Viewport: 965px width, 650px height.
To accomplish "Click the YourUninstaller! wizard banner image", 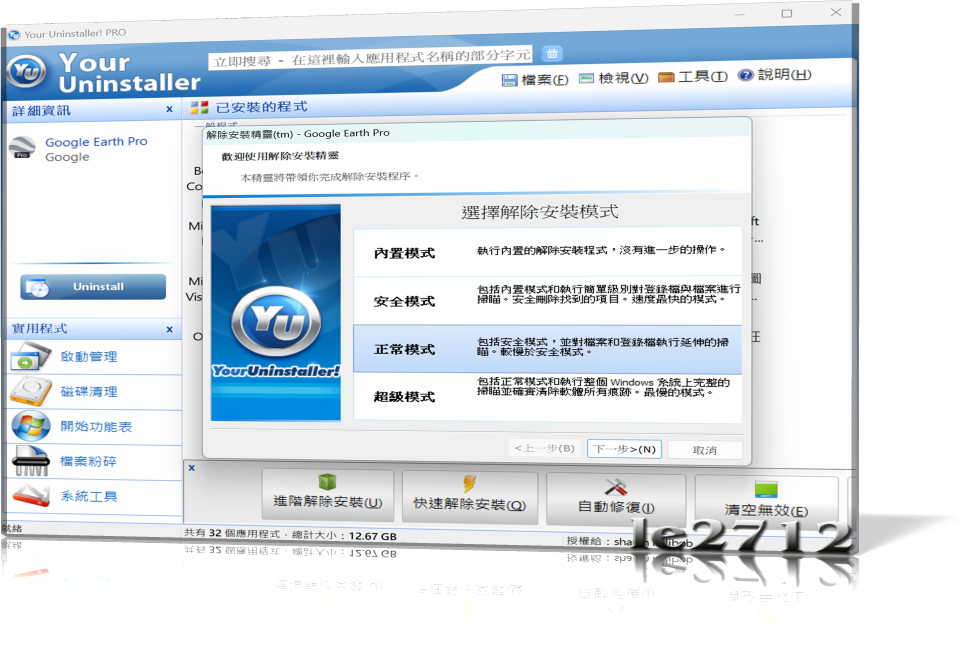I will pos(276,313).
